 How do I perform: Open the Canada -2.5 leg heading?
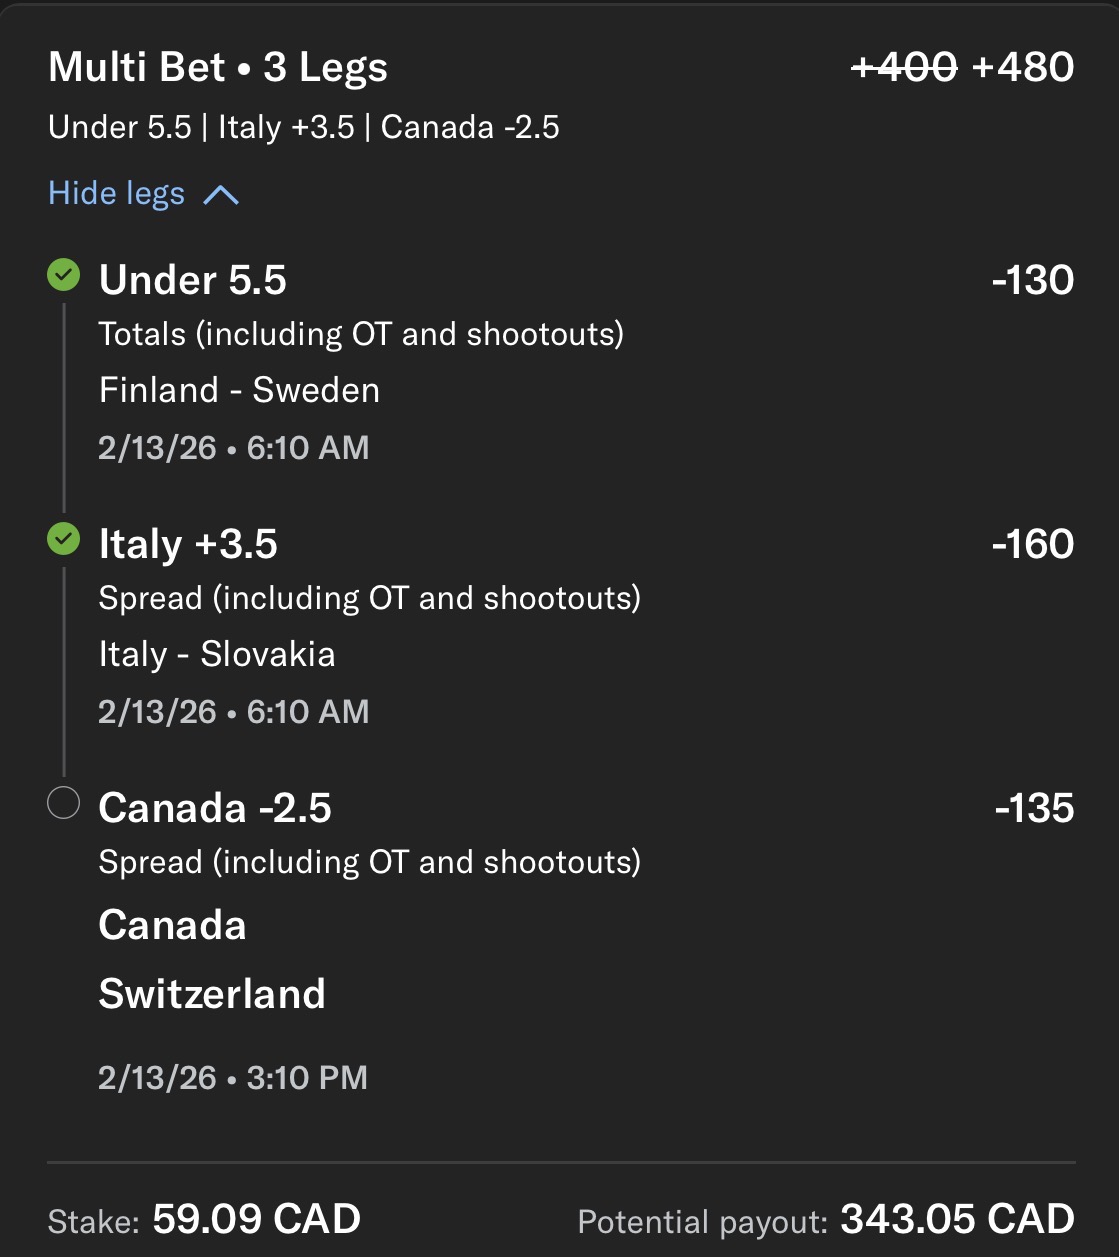215,808
